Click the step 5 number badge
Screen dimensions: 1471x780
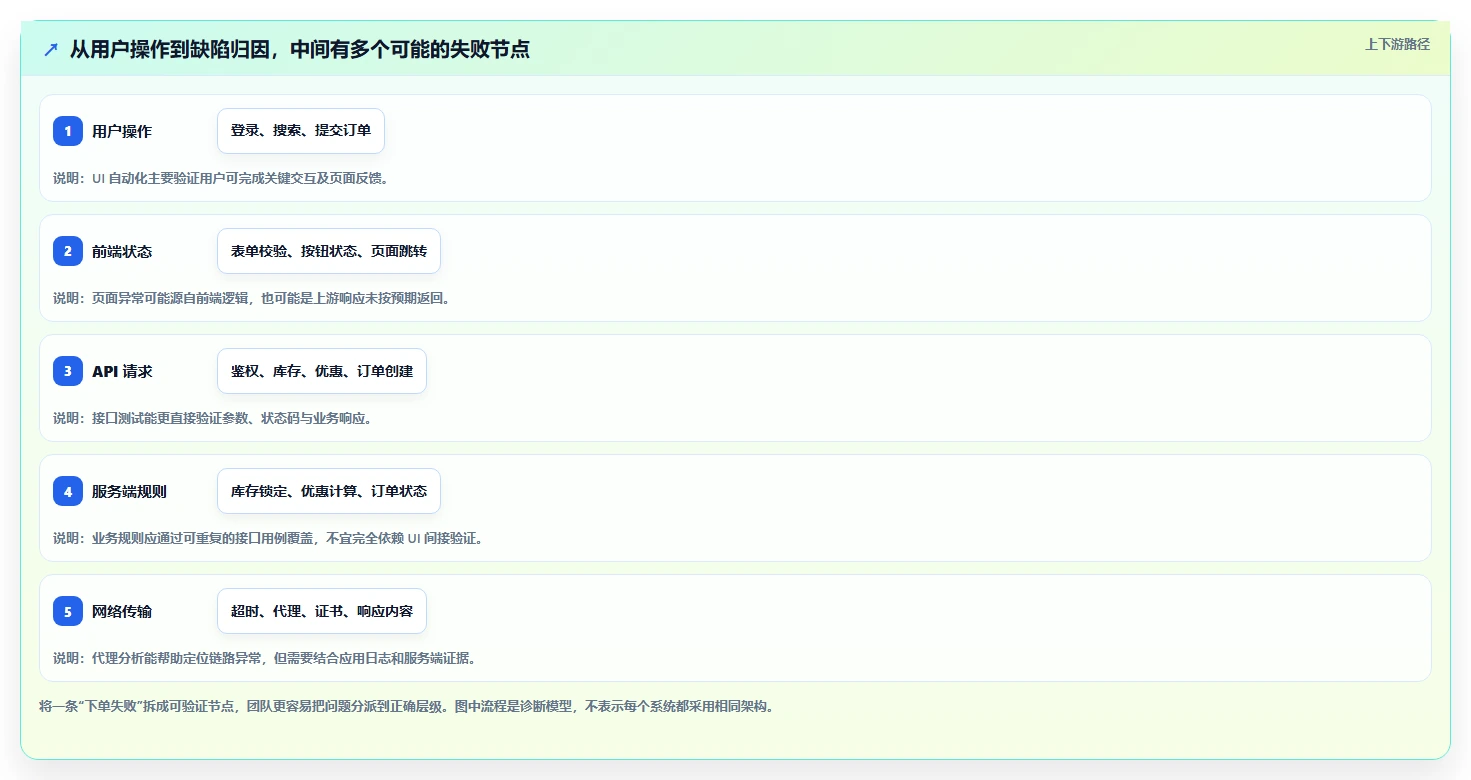coord(68,611)
